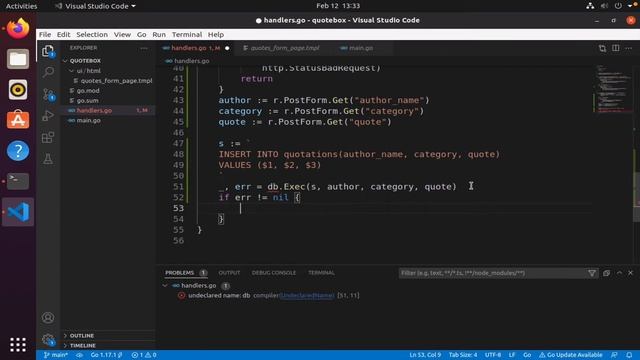Screen dimensions: 640x360
Task: Open system status menu at top right
Action: 612,6
